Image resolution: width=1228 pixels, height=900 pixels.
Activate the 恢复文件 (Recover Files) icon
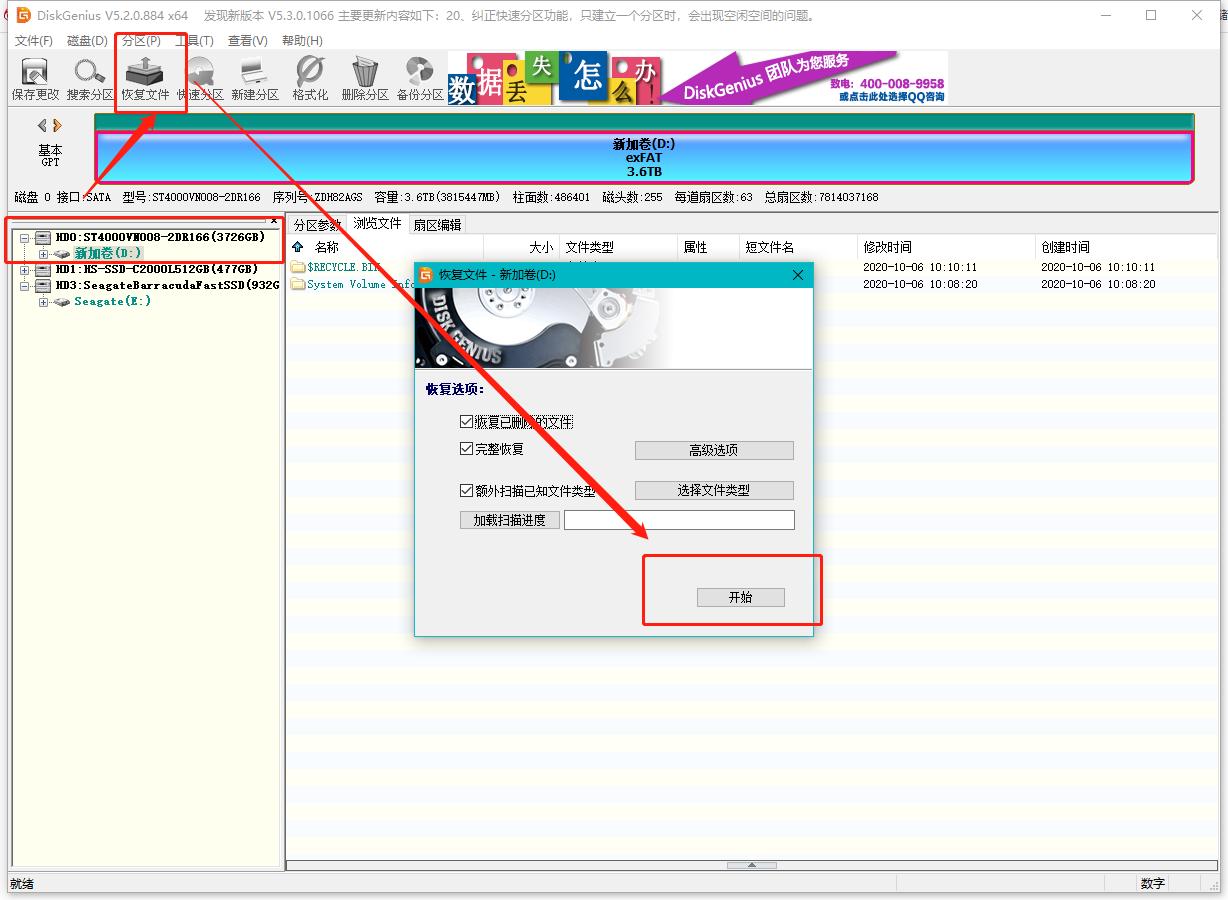point(145,78)
